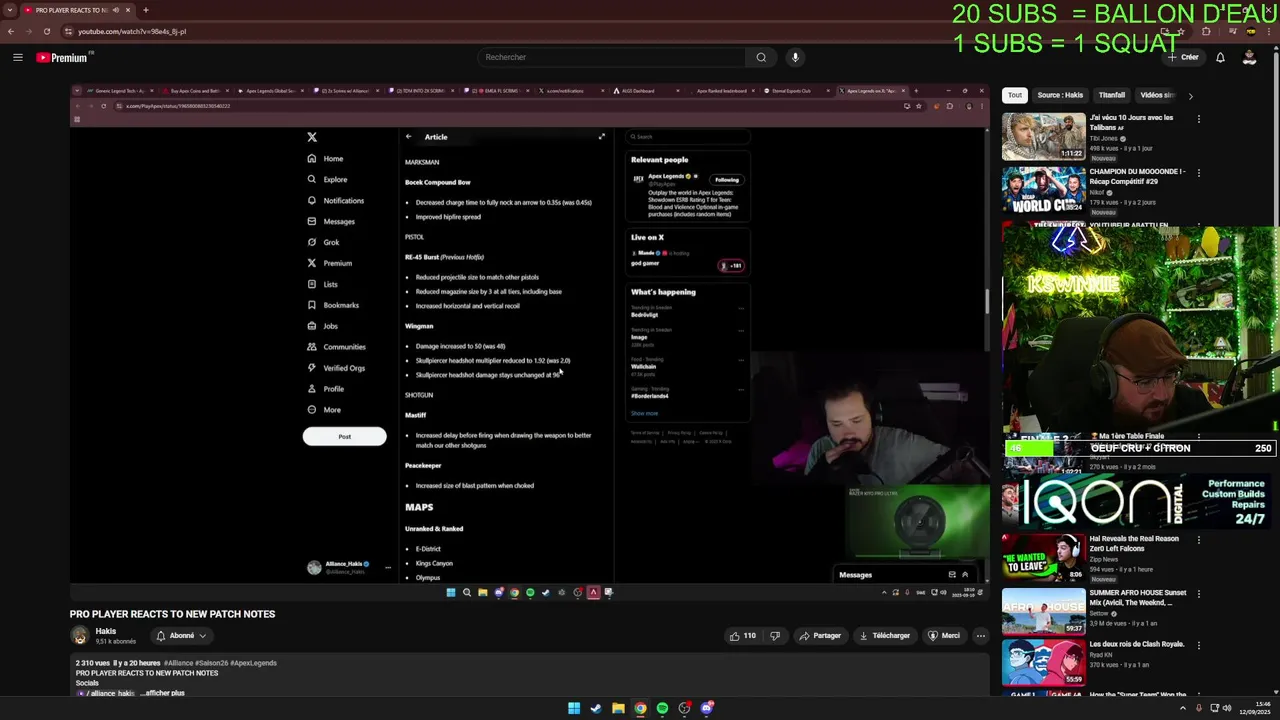
Task: Open the Hakis channel name link
Action: (x=106, y=631)
